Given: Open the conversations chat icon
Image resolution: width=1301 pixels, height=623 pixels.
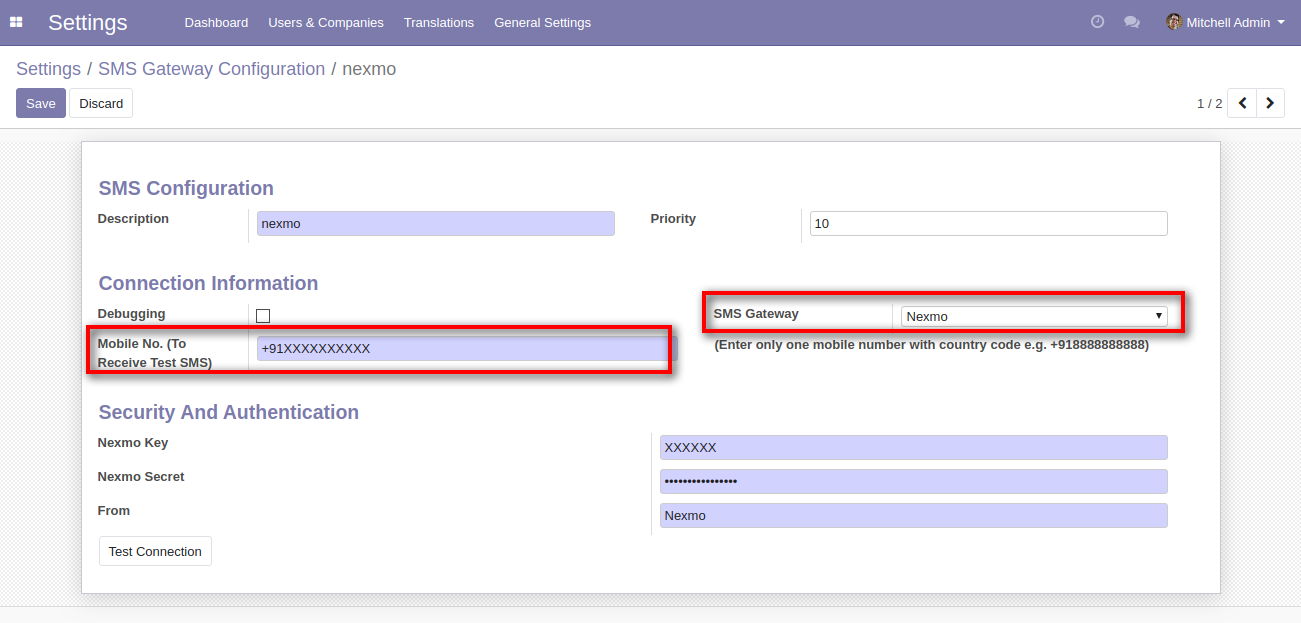Looking at the screenshot, I should (1132, 22).
